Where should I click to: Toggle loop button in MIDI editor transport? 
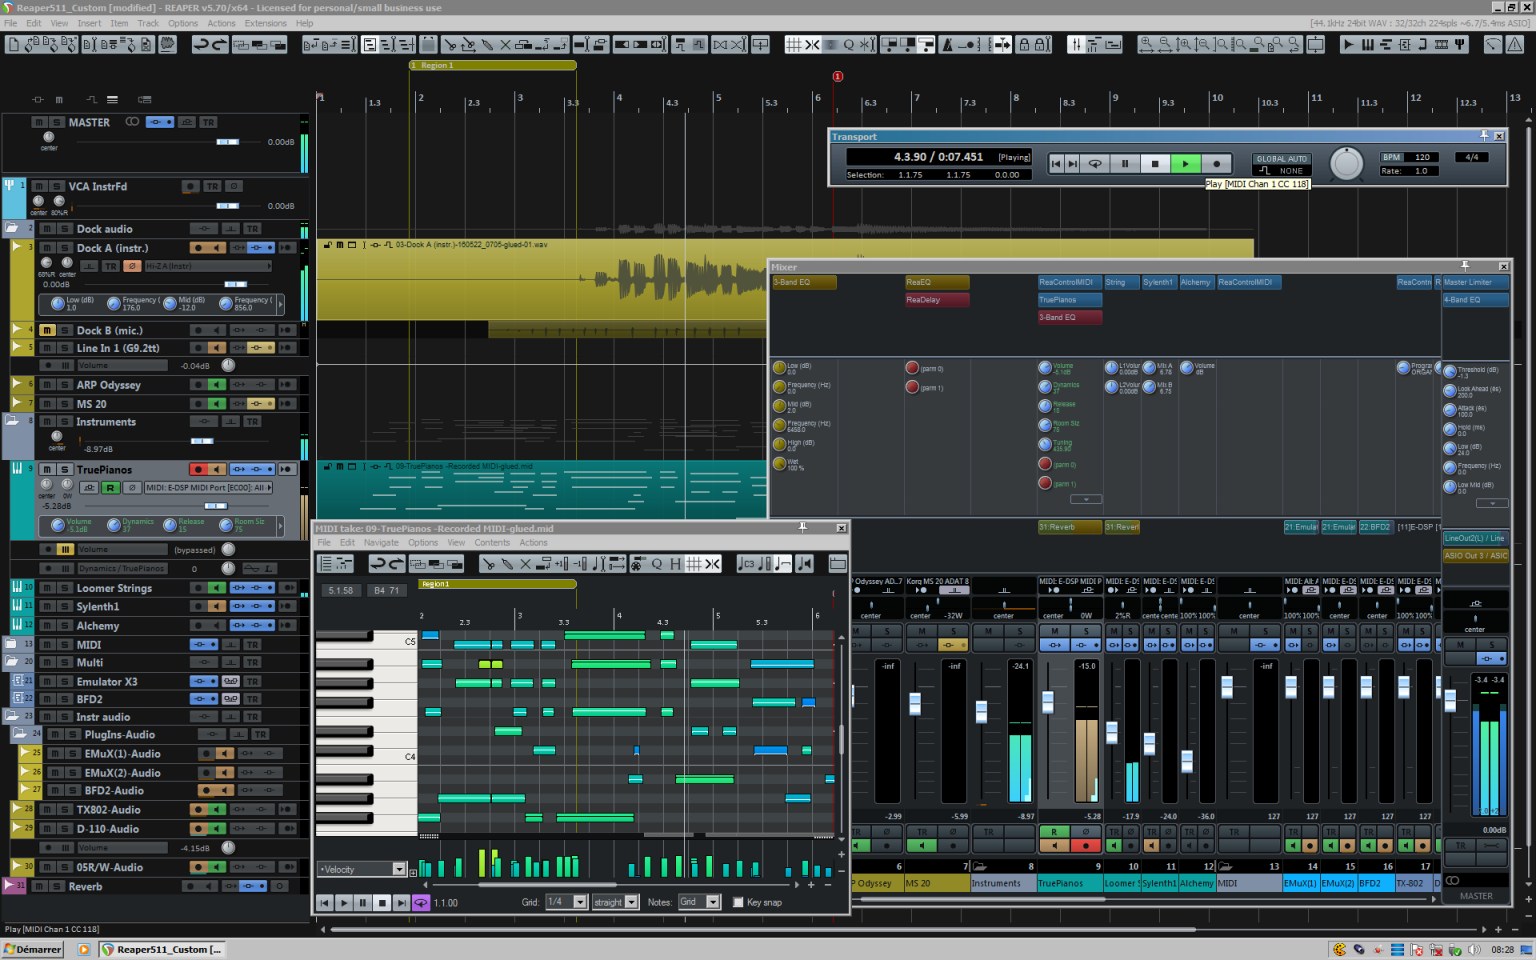pyautogui.click(x=420, y=902)
